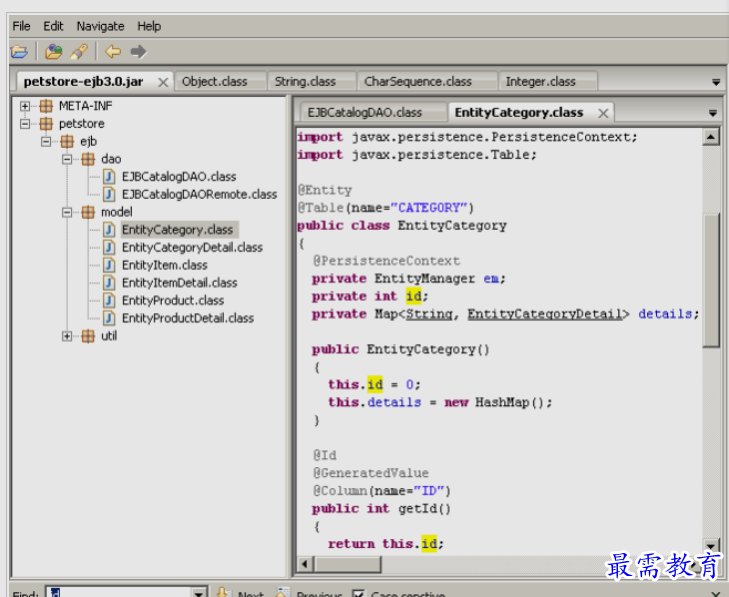Viewport: 729px width, 597px height.
Task: Click the vertical scrollbar down arrow
Action: click(711, 545)
